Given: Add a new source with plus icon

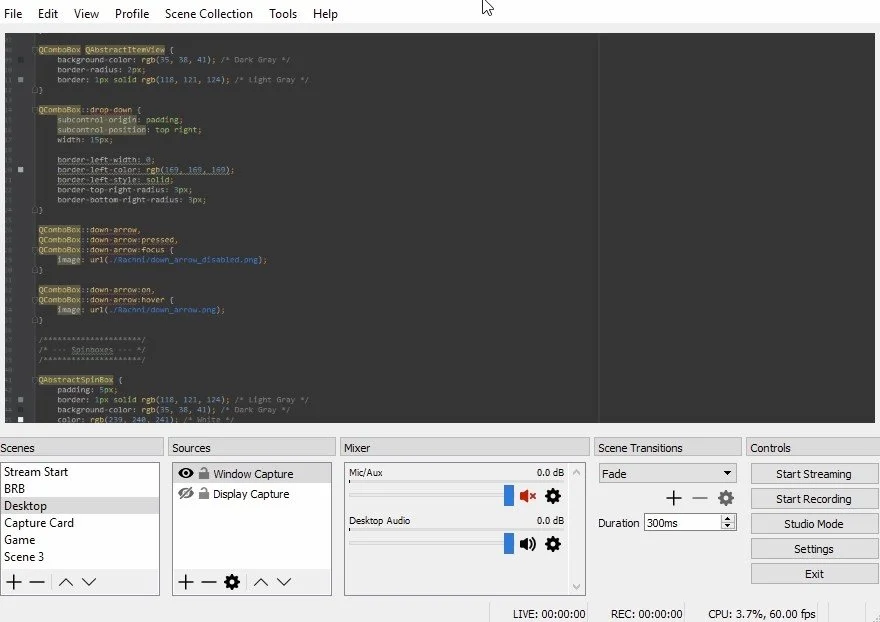Looking at the screenshot, I should [185, 582].
